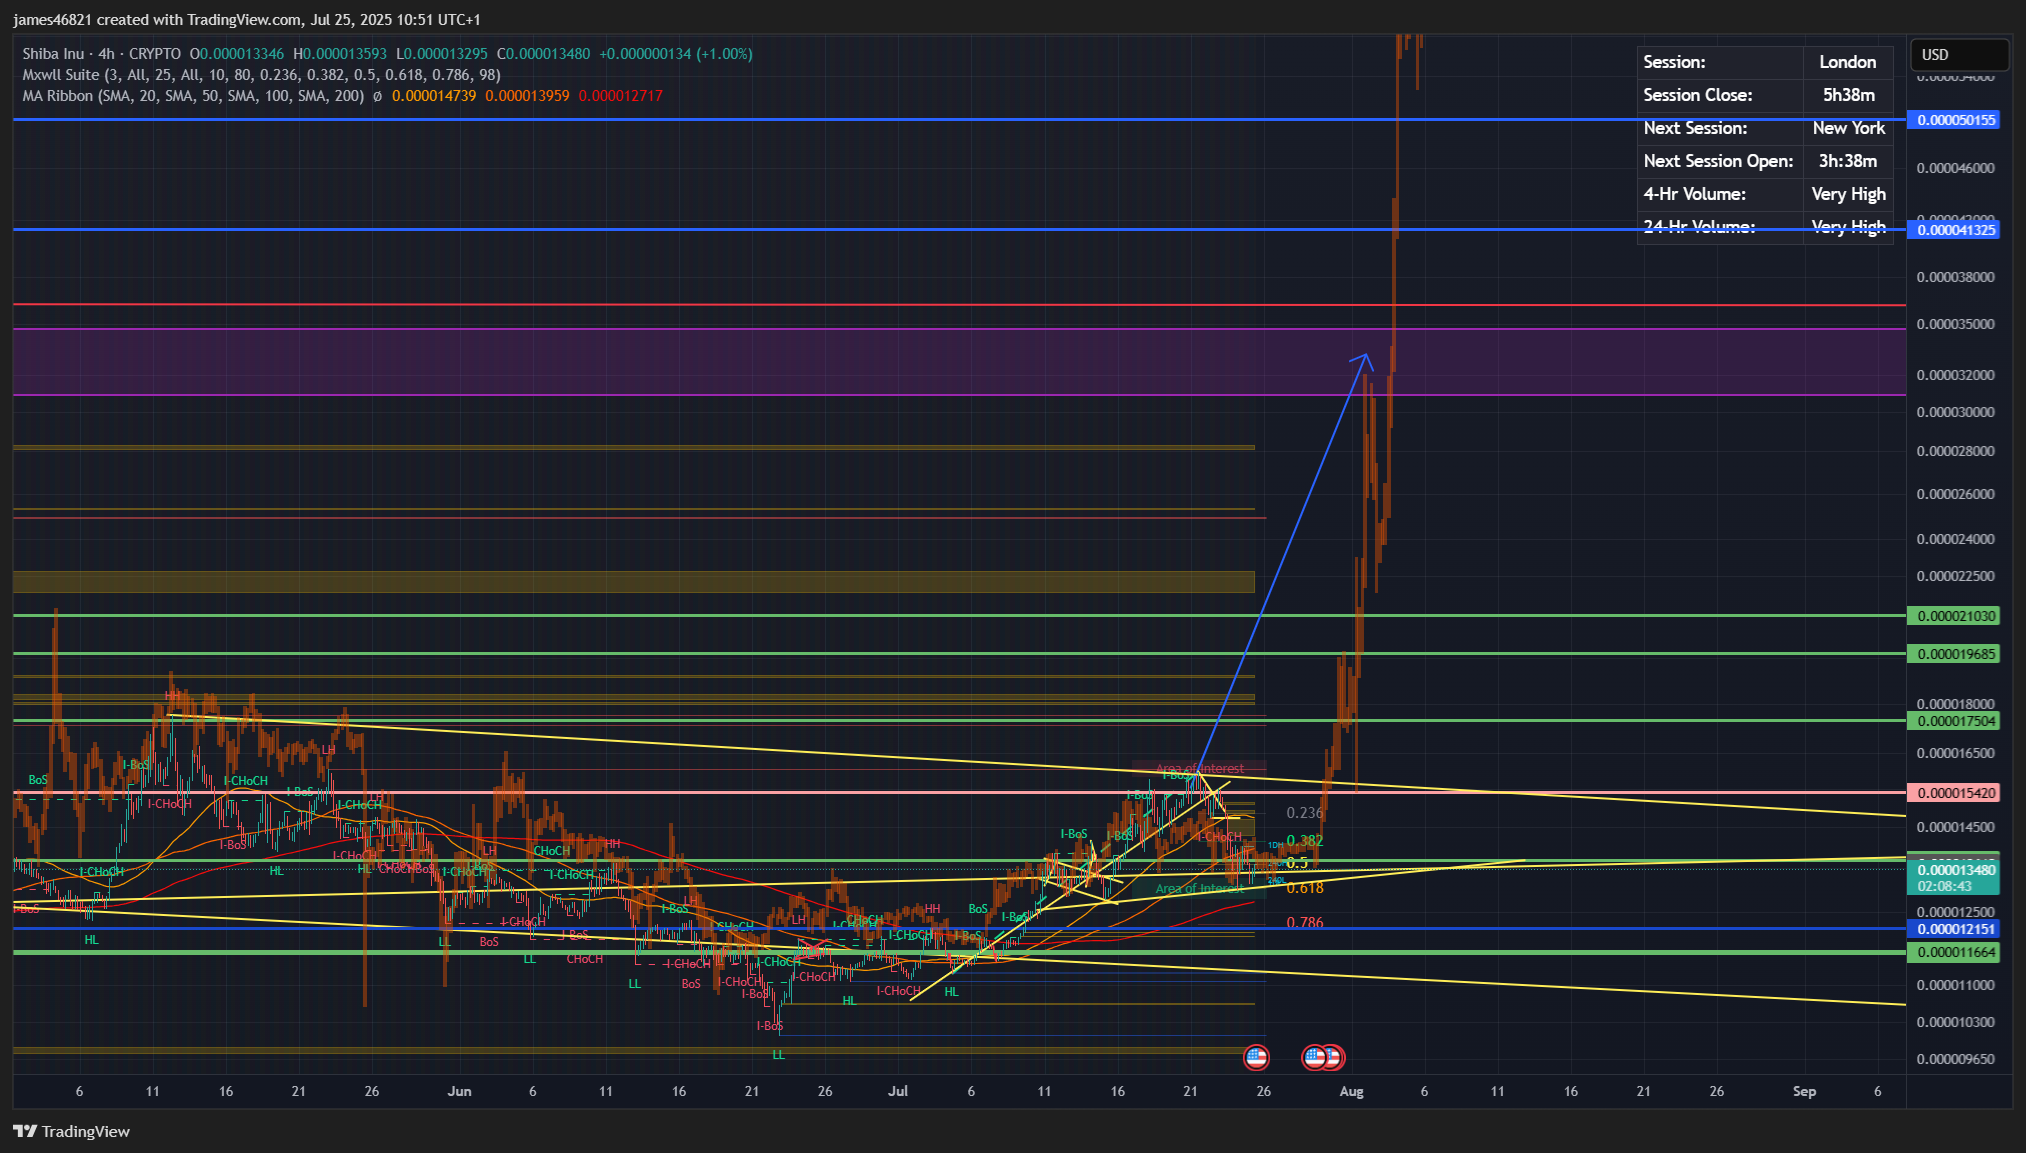Click the 0.000046000 price axis tick
Screen dimensions: 2026x1153
click(1955, 168)
